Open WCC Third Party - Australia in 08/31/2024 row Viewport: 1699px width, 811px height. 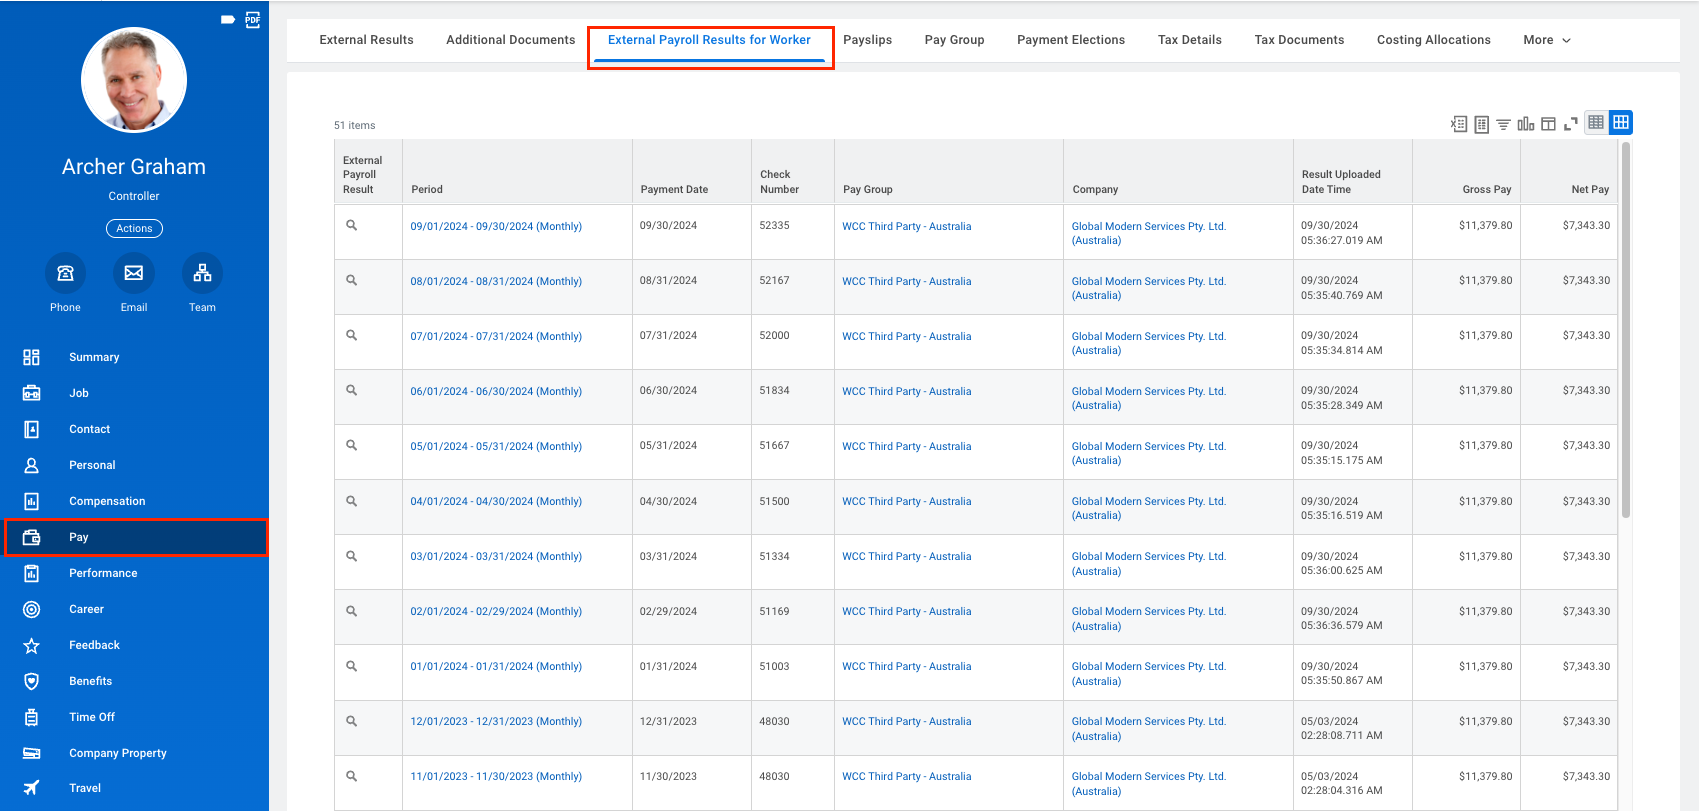(906, 281)
